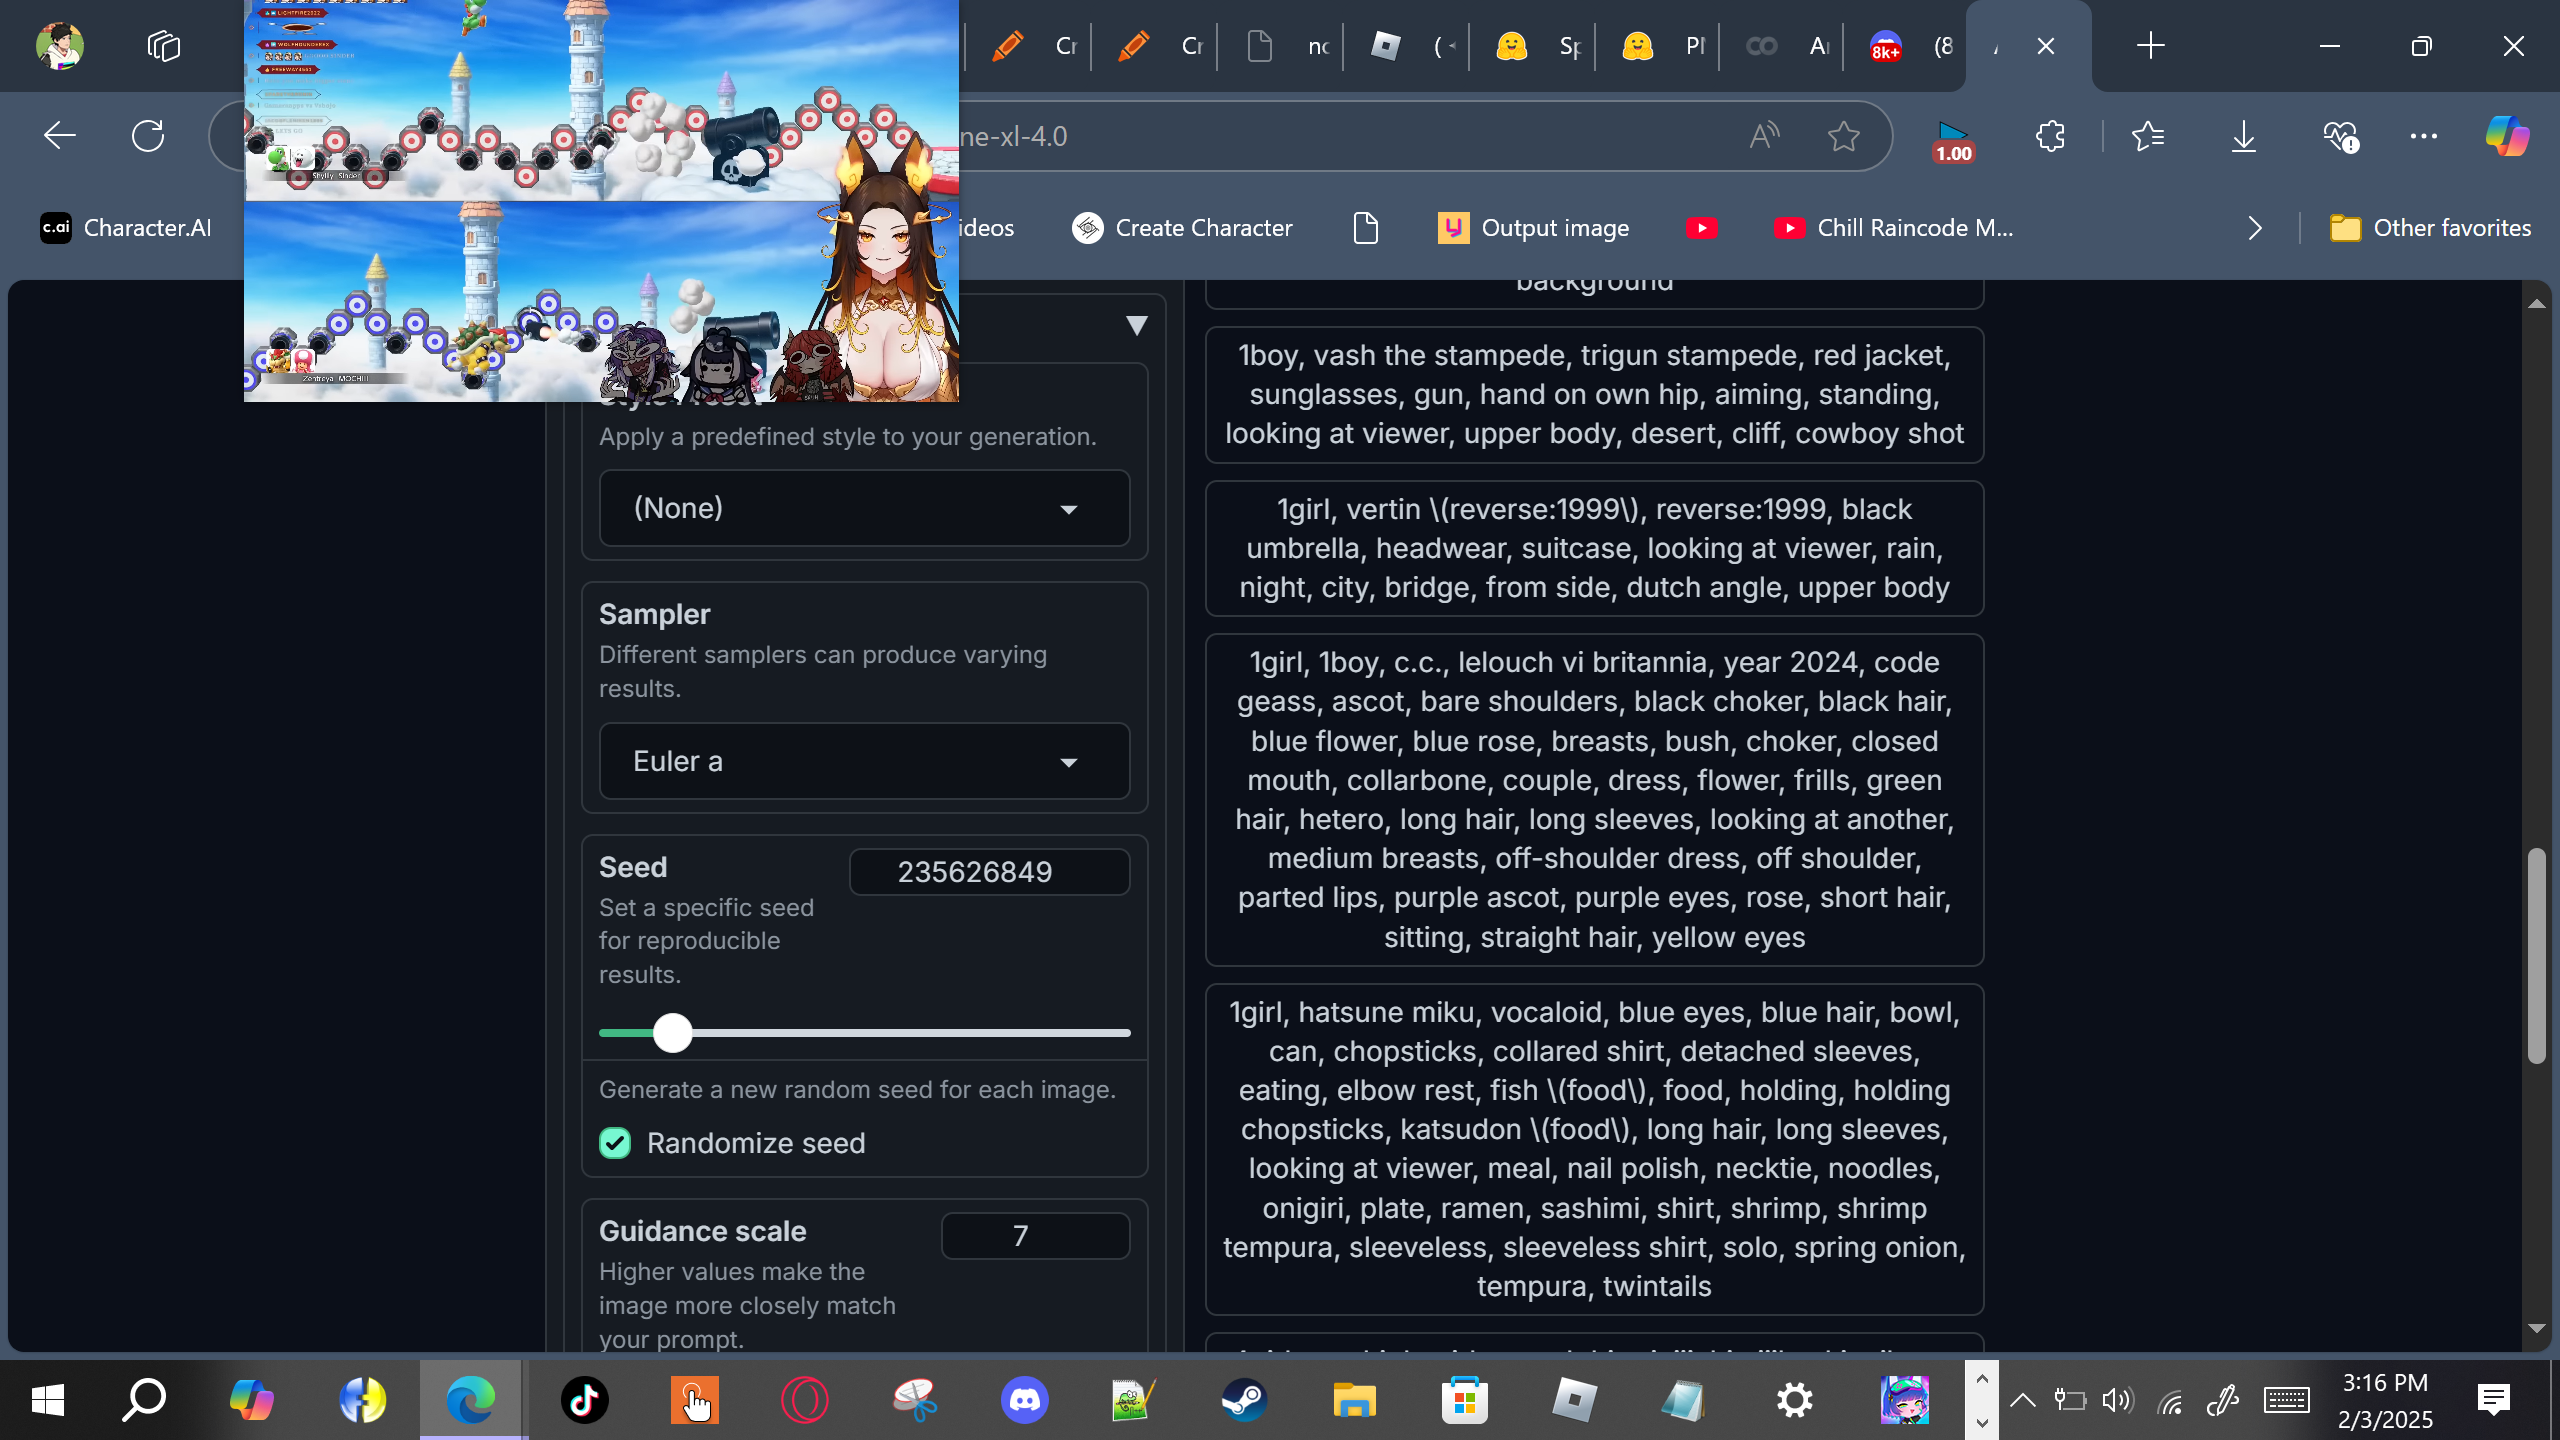Screen dimensions: 2560x1440
Task: Open the Extensions puzzle icon
Action: pyautogui.click(x=2050, y=136)
